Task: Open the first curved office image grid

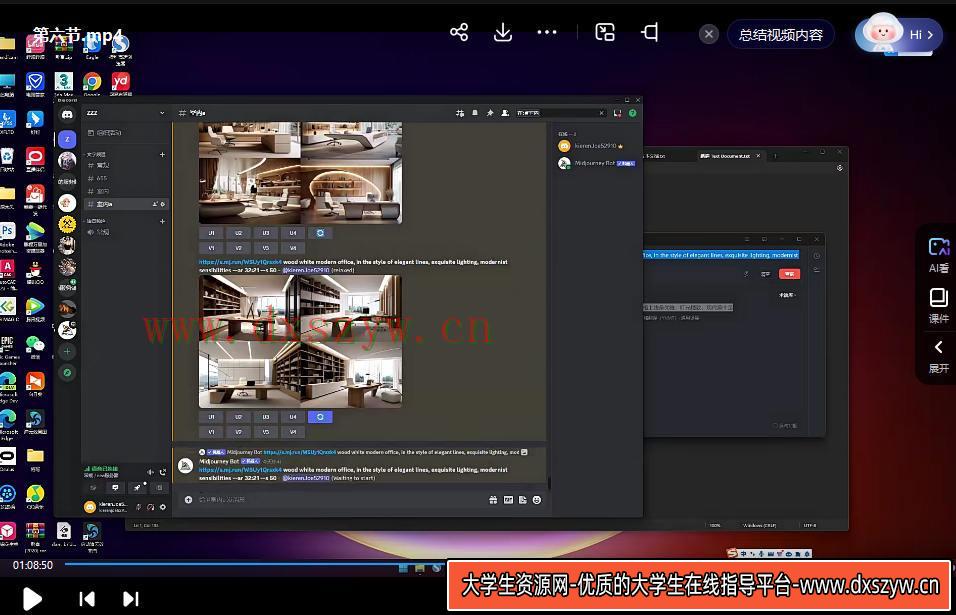Action: [x=300, y=173]
